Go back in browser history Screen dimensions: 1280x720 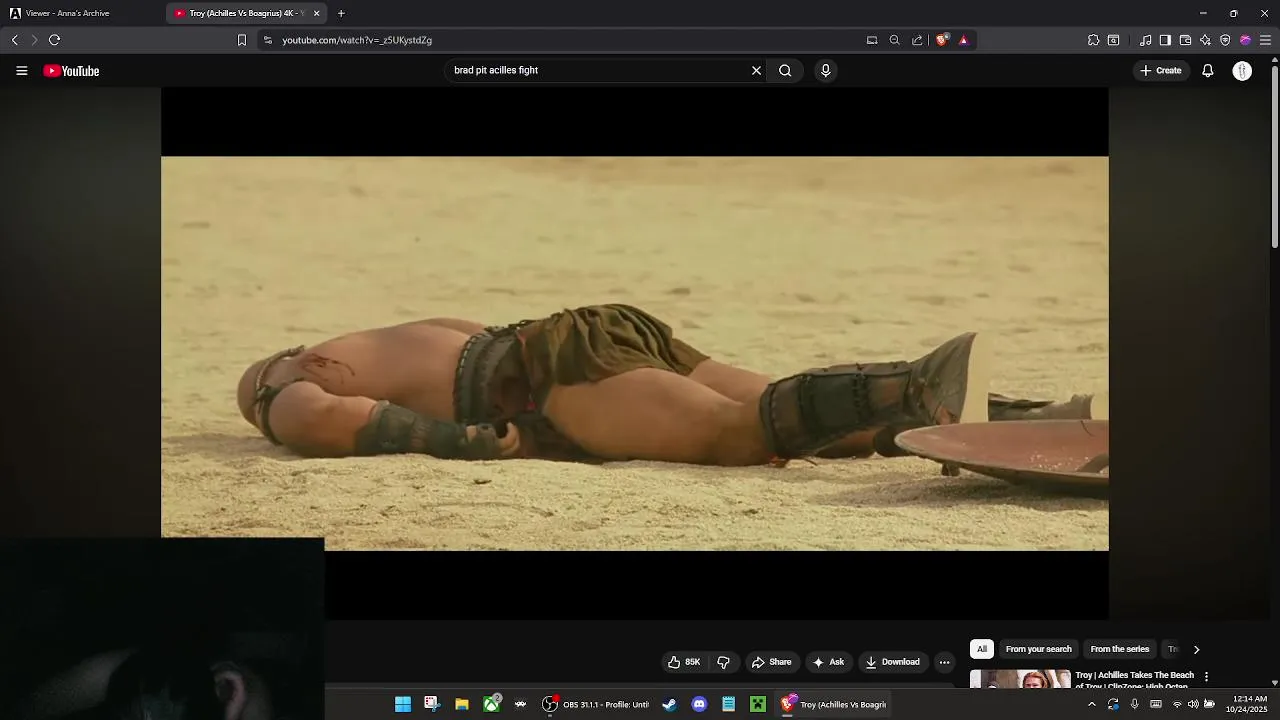[14, 40]
